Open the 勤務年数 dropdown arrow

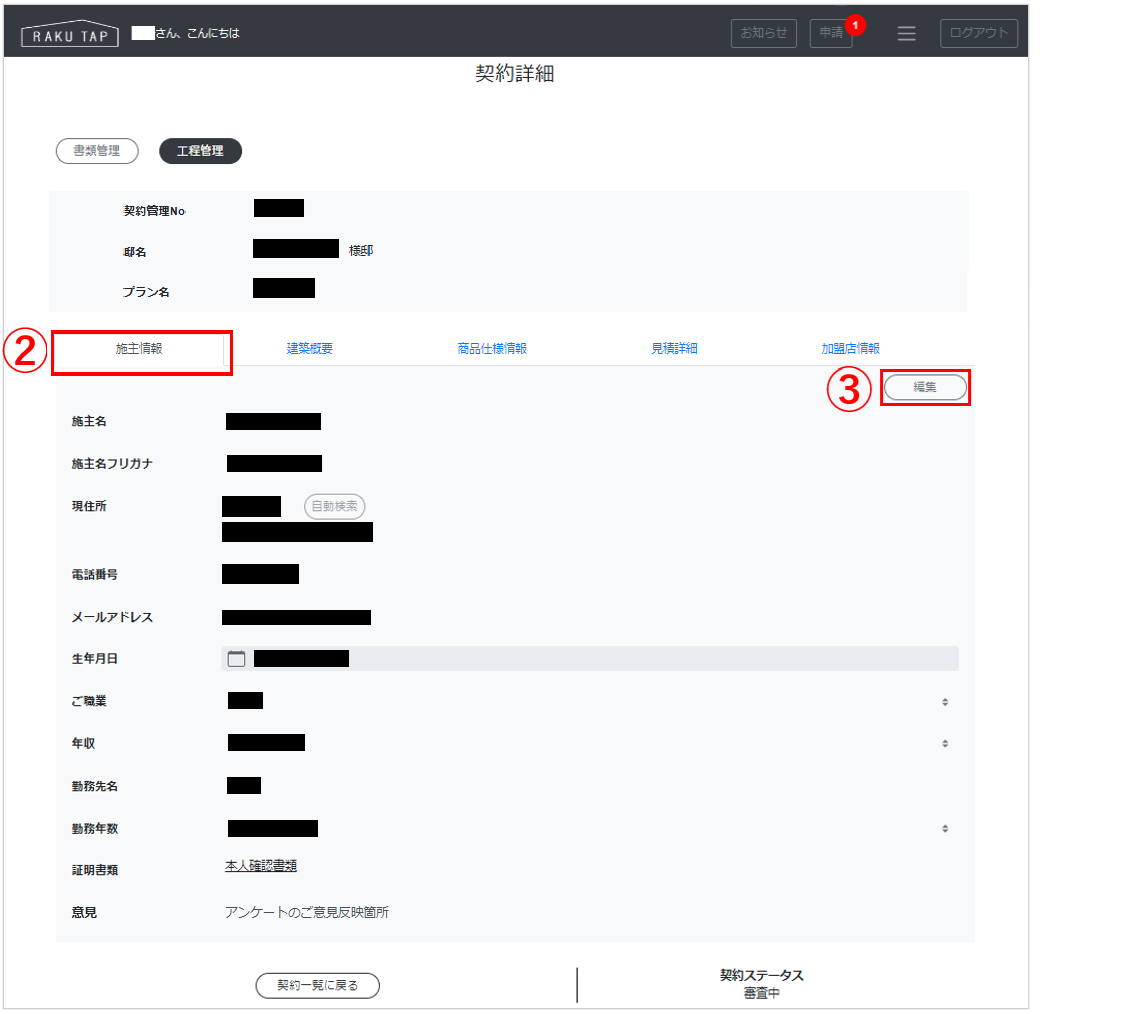(x=945, y=828)
